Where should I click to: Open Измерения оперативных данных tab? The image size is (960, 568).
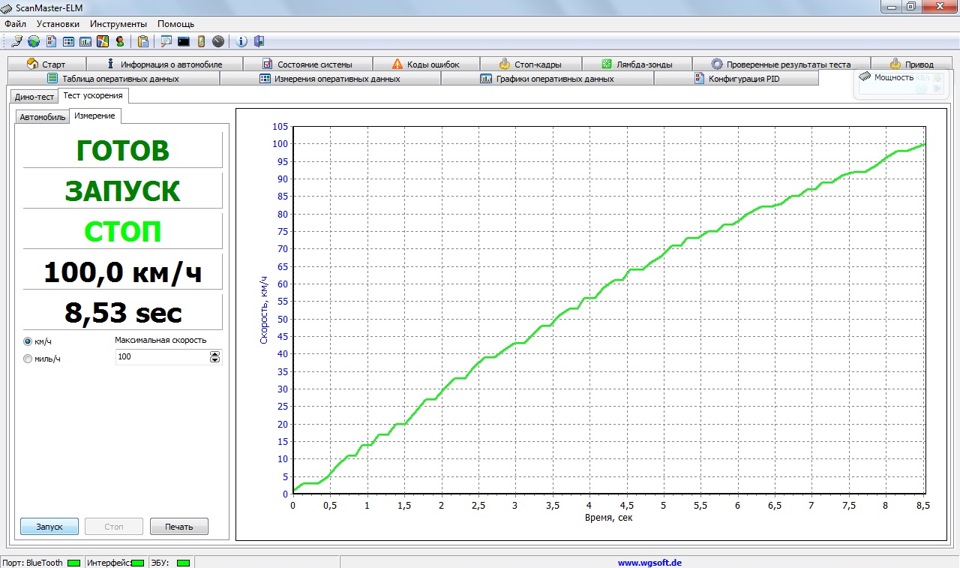330,78
